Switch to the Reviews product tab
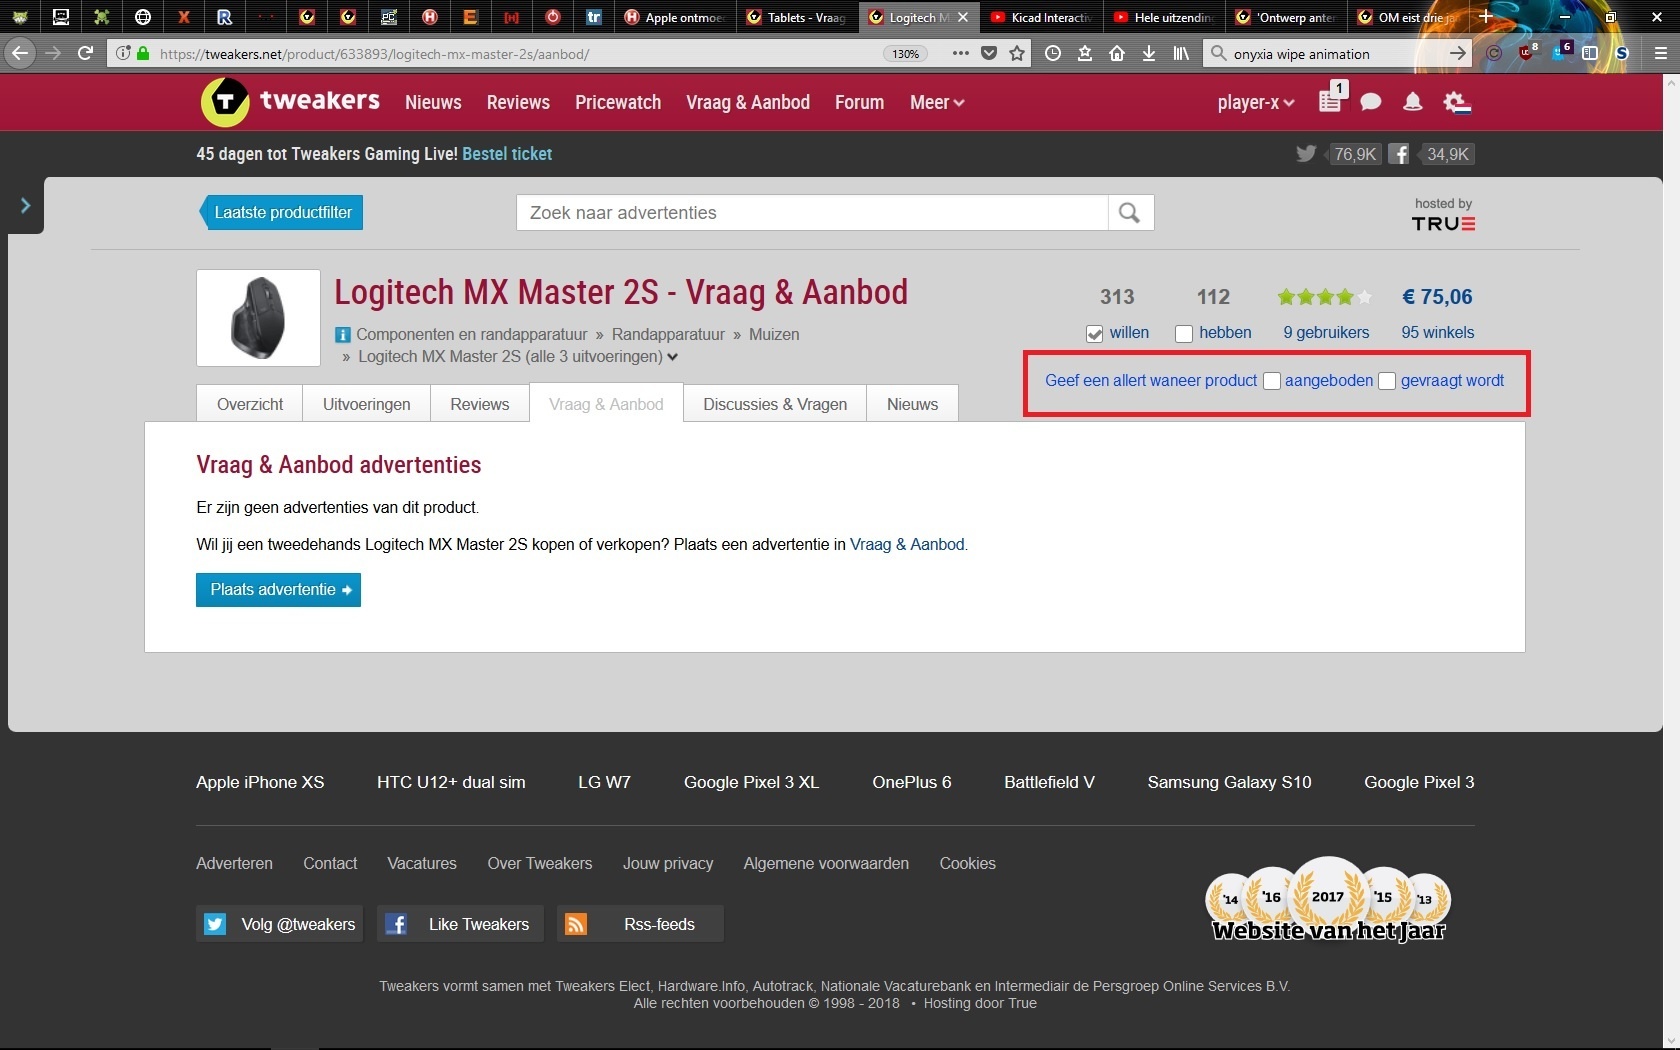Viewport: 1680px width, 1050px height. [x=480, y=404]
